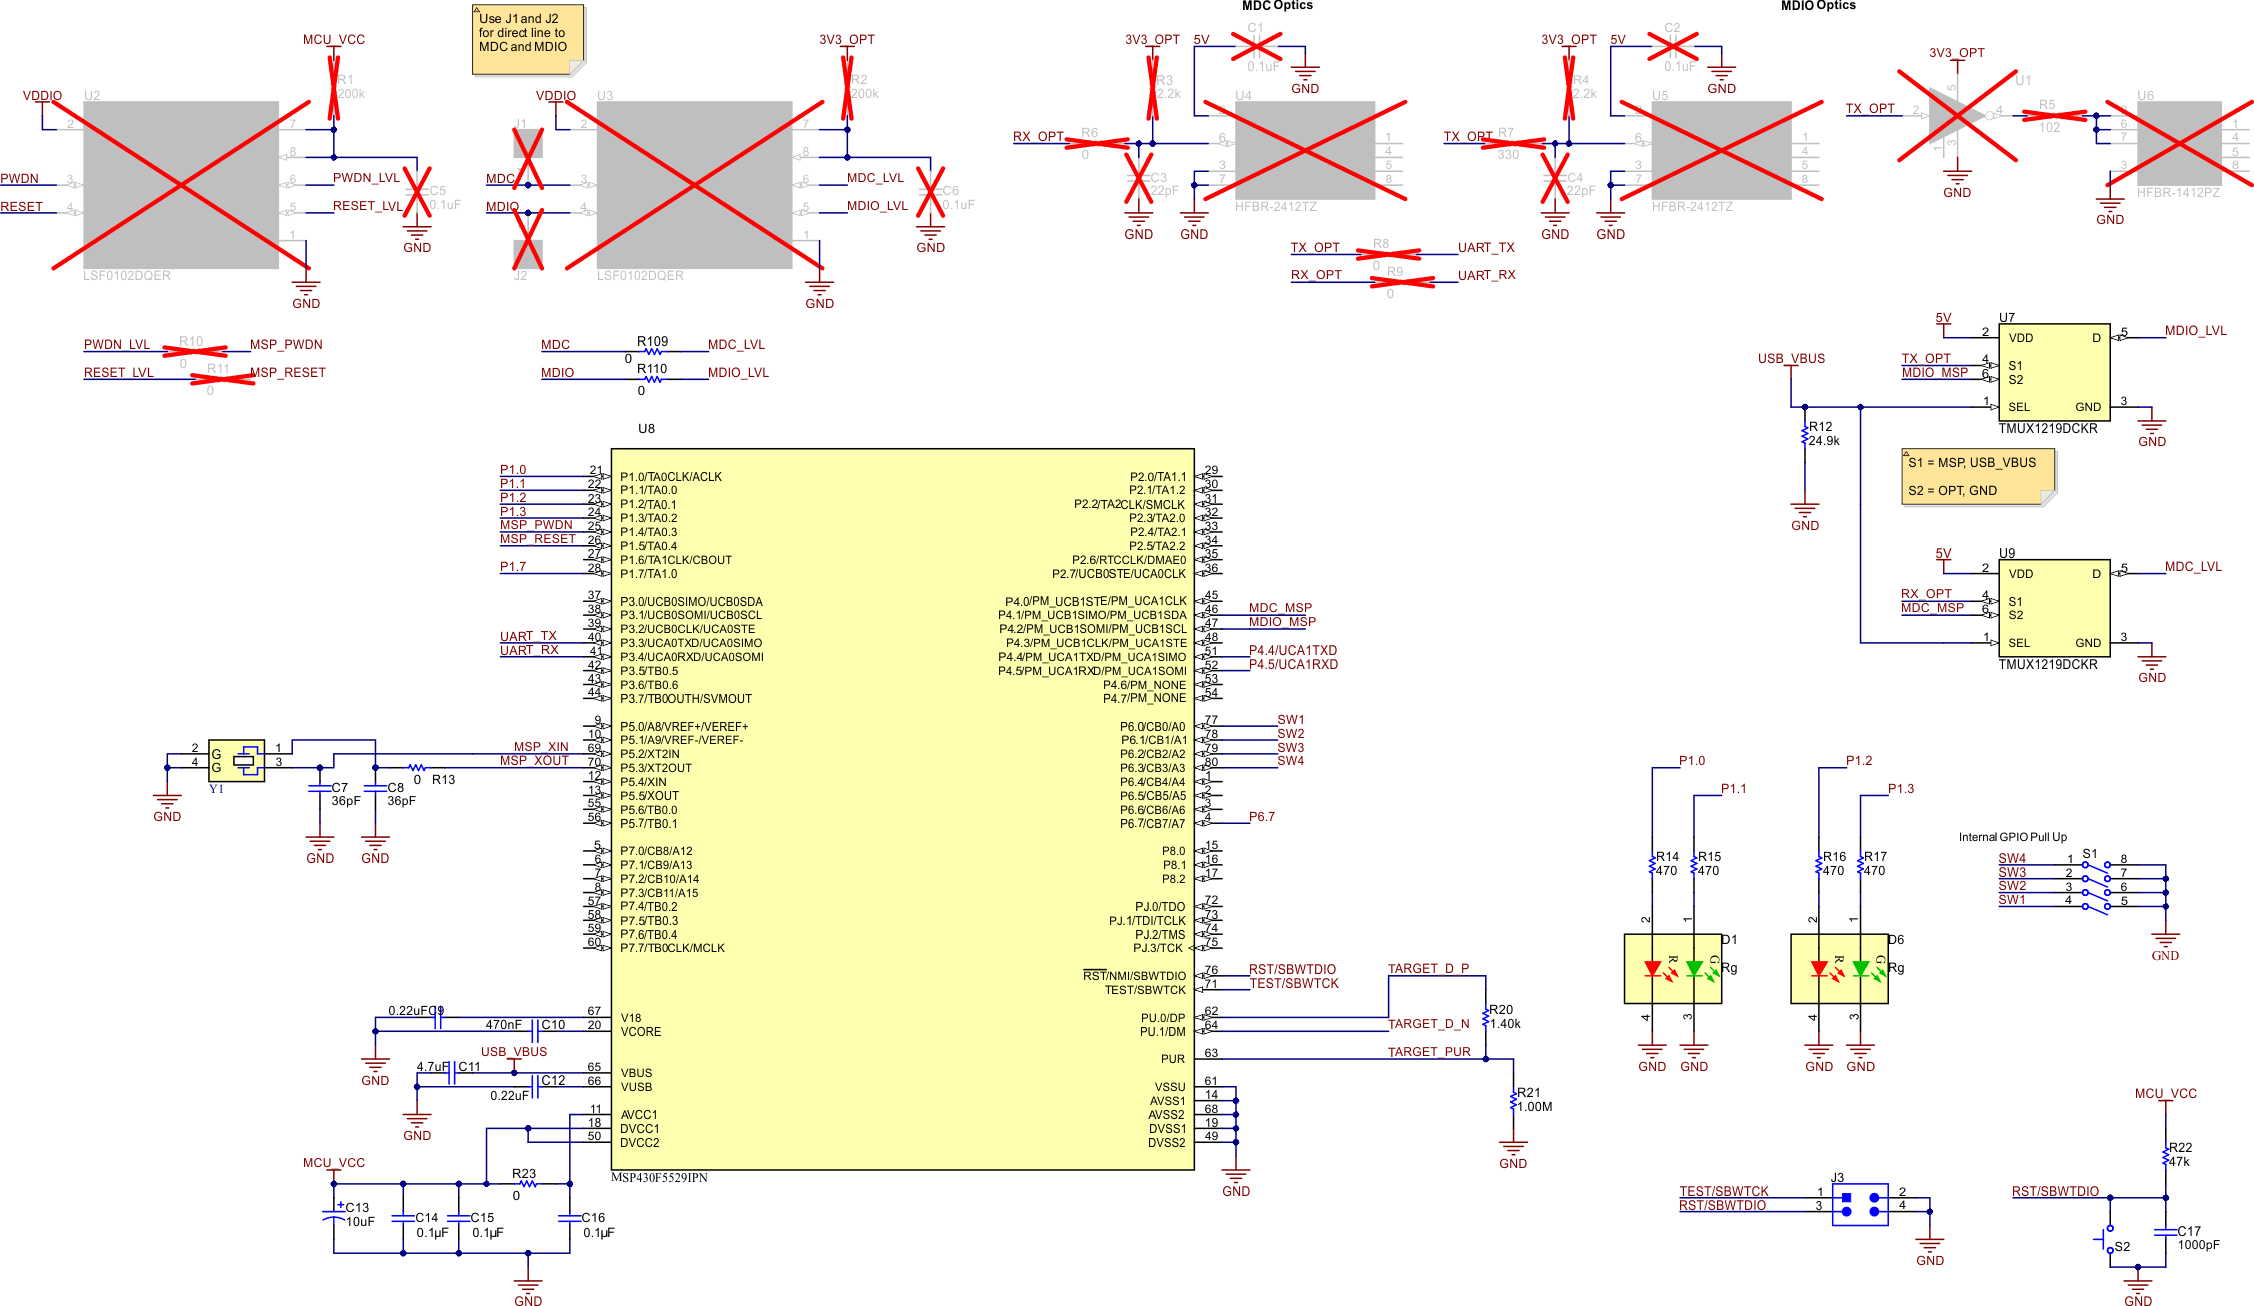The width and height of the screenshot is (2254, 1306).
Task: Select the U9 TMUX1219DCKR multiplexer block
Action: pos(2053,607)
